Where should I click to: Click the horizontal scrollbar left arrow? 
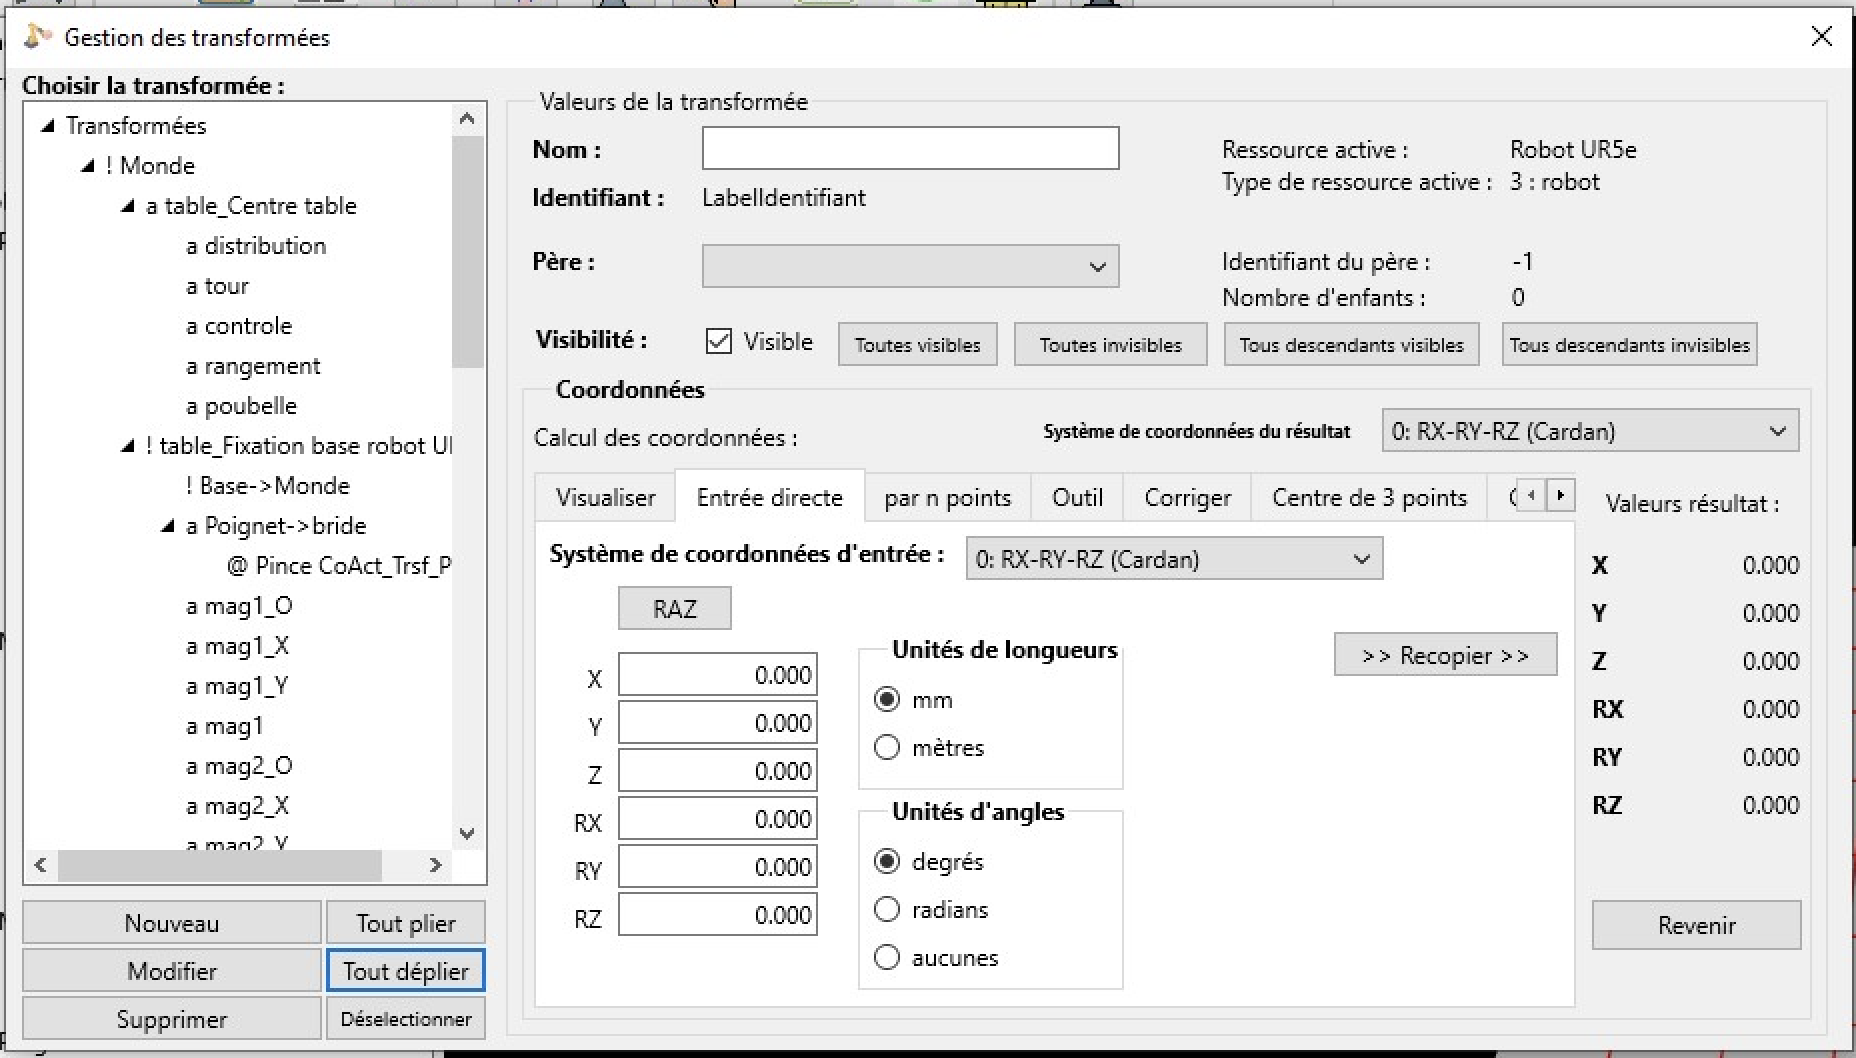click(x=41, y=865)
